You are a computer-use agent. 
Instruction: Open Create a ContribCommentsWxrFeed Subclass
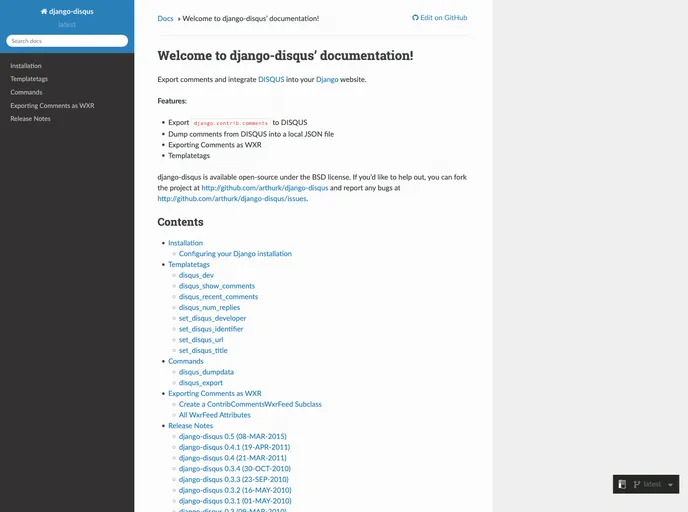click(x=250, y=404)
